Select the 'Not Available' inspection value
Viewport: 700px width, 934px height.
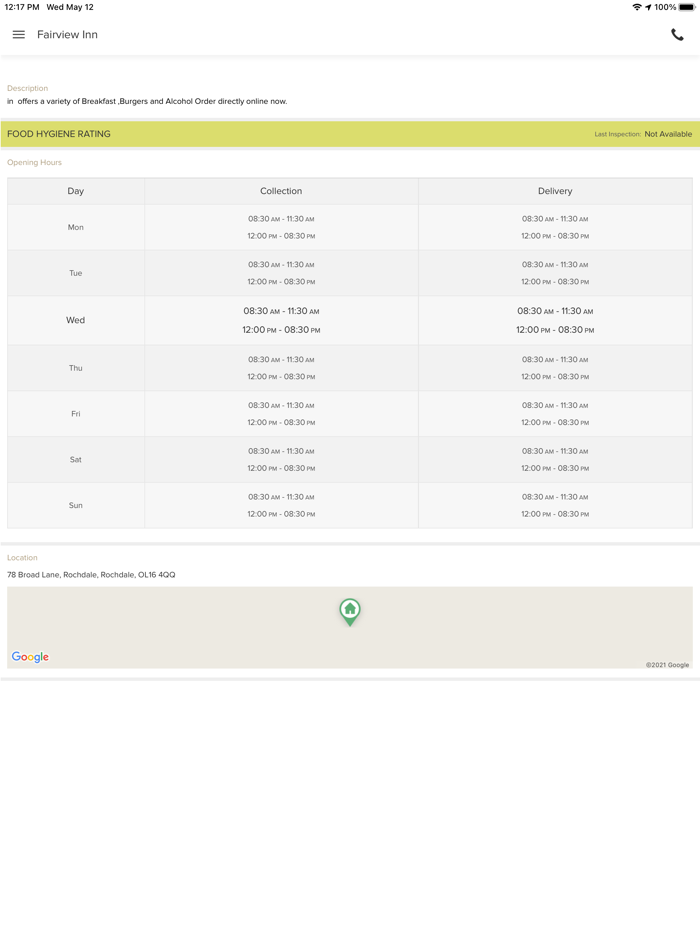(x=668, y=134)
